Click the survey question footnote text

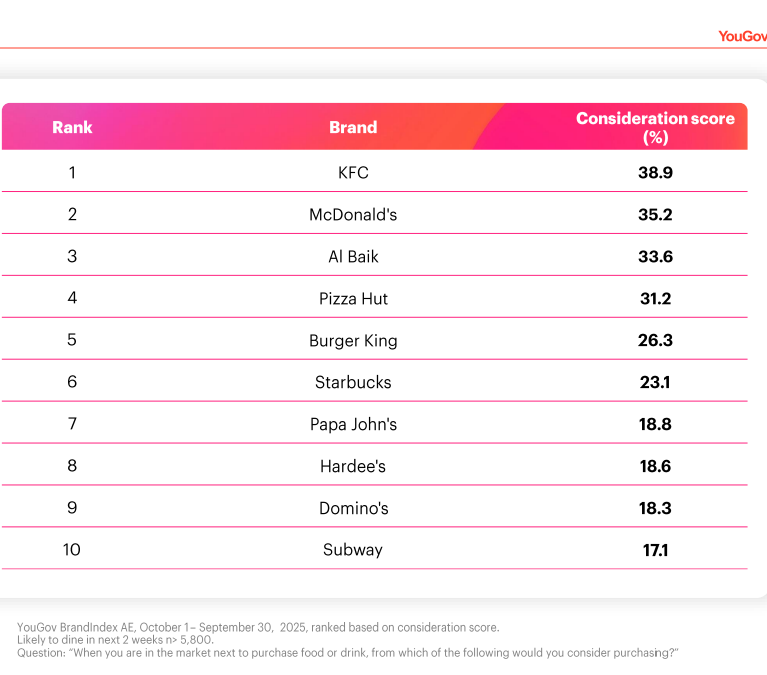pyautogui.click(x=348, y=652)
